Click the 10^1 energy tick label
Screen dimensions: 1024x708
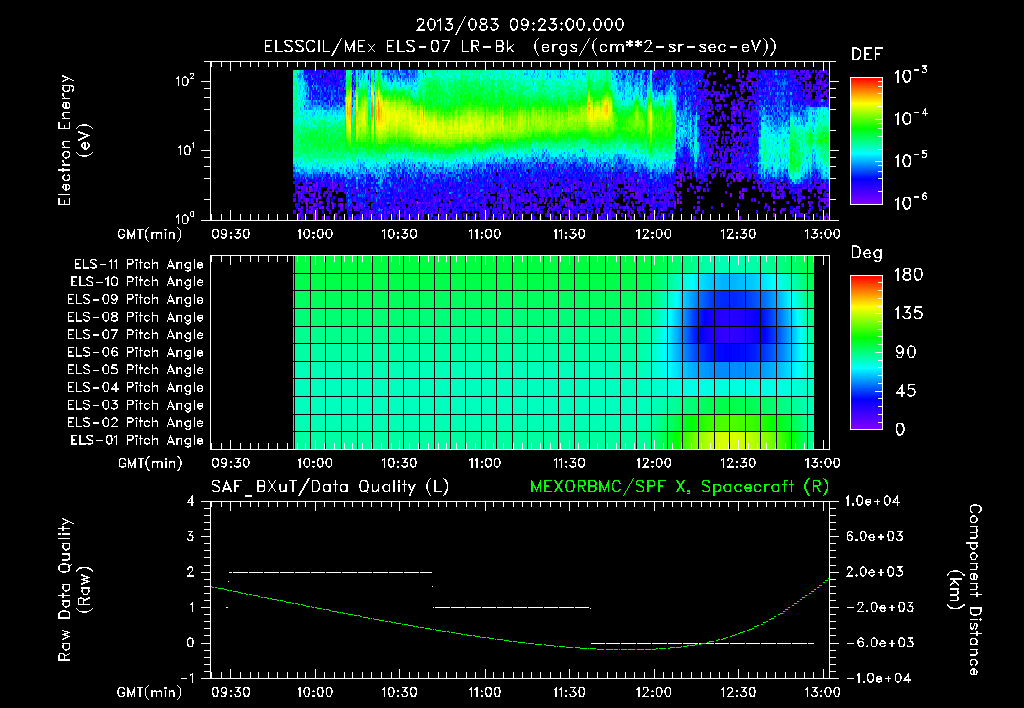pyautogui.click(x=185, y=150)
